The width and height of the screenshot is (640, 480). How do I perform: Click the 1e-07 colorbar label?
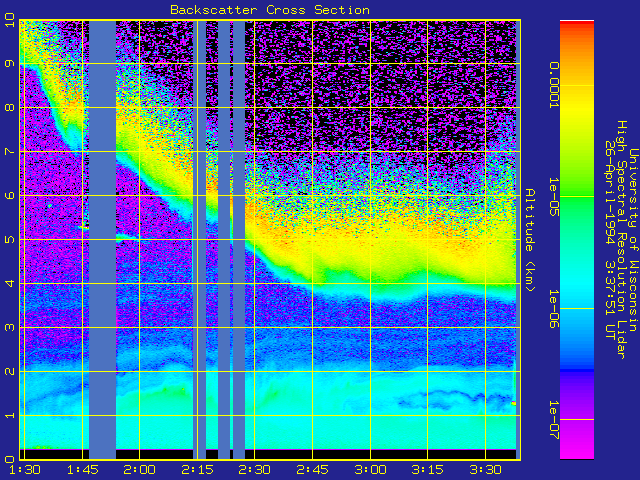(x=553, y=420)
